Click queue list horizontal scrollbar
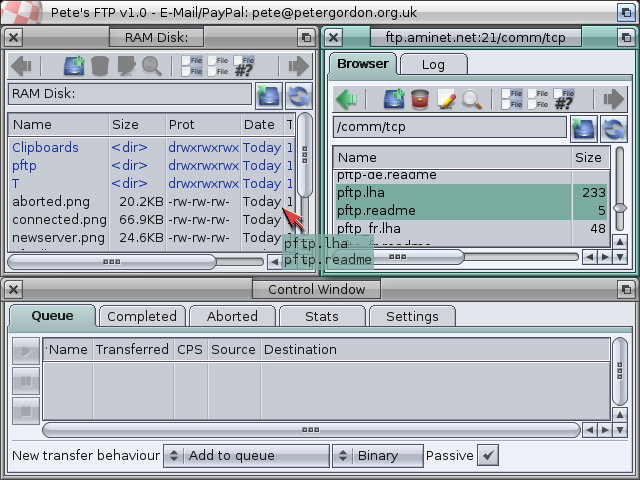 tap(311, 430)
